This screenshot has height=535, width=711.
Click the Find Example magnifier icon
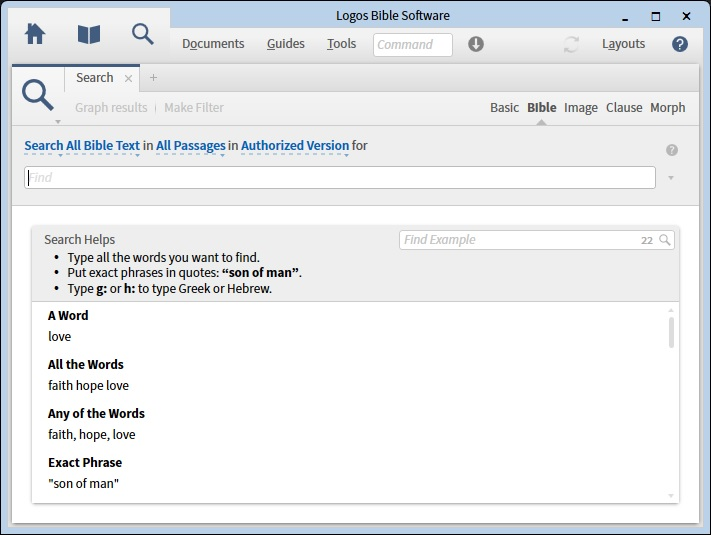coord(665,240)
